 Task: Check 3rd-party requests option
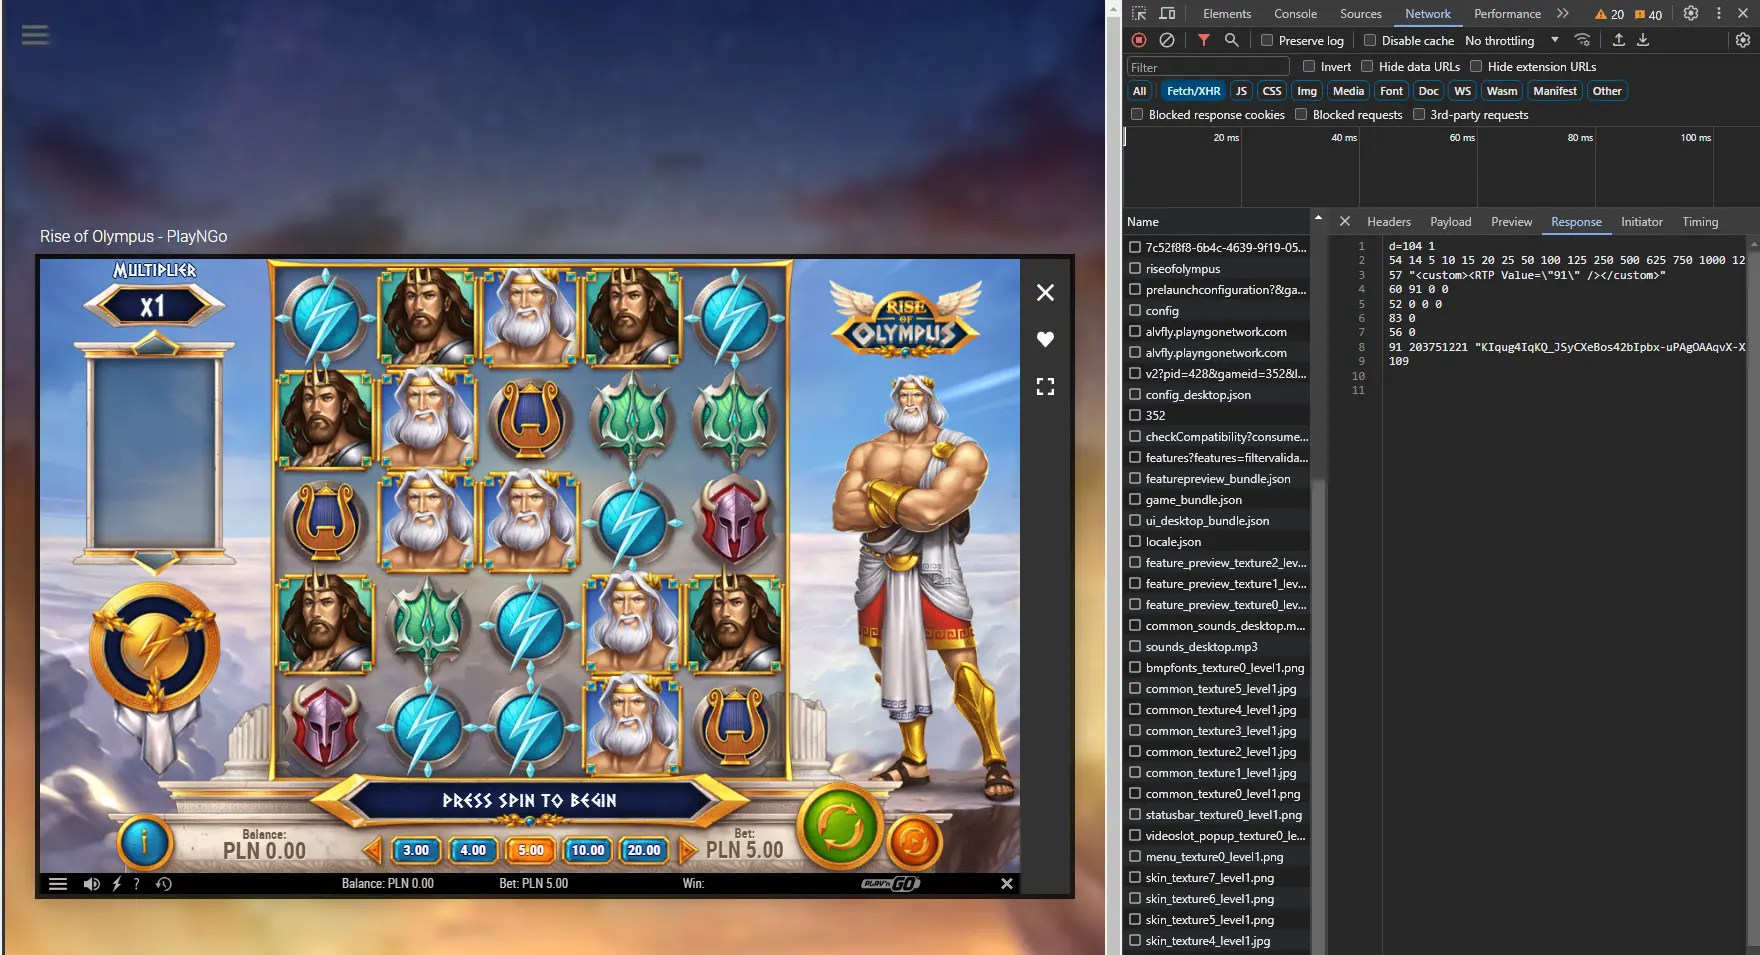coord(1418,115)
